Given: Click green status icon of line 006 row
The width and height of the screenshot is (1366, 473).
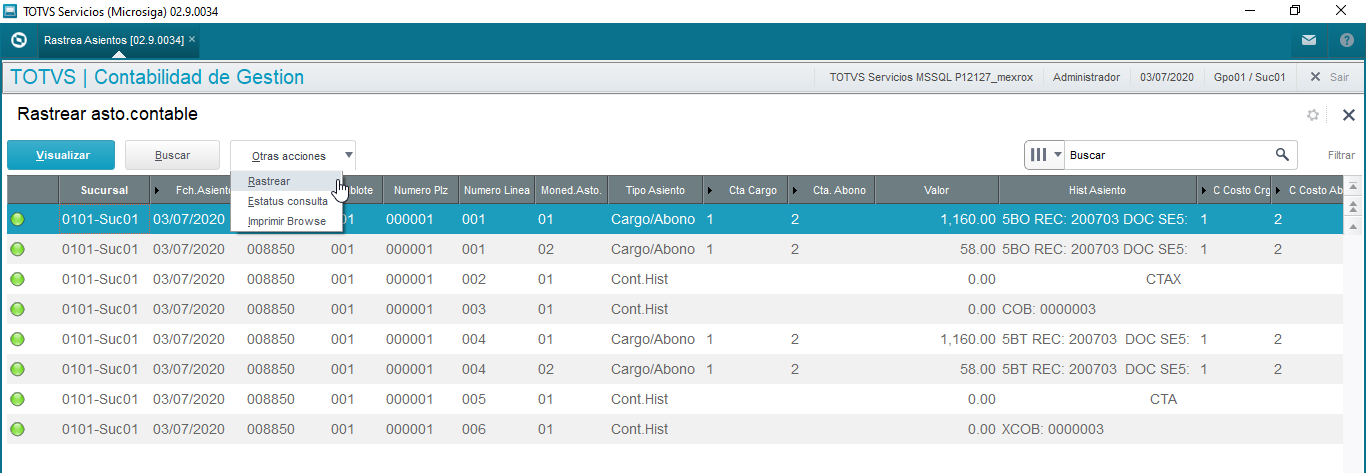Looking at the screenshot, I should (x=18, y=429).
